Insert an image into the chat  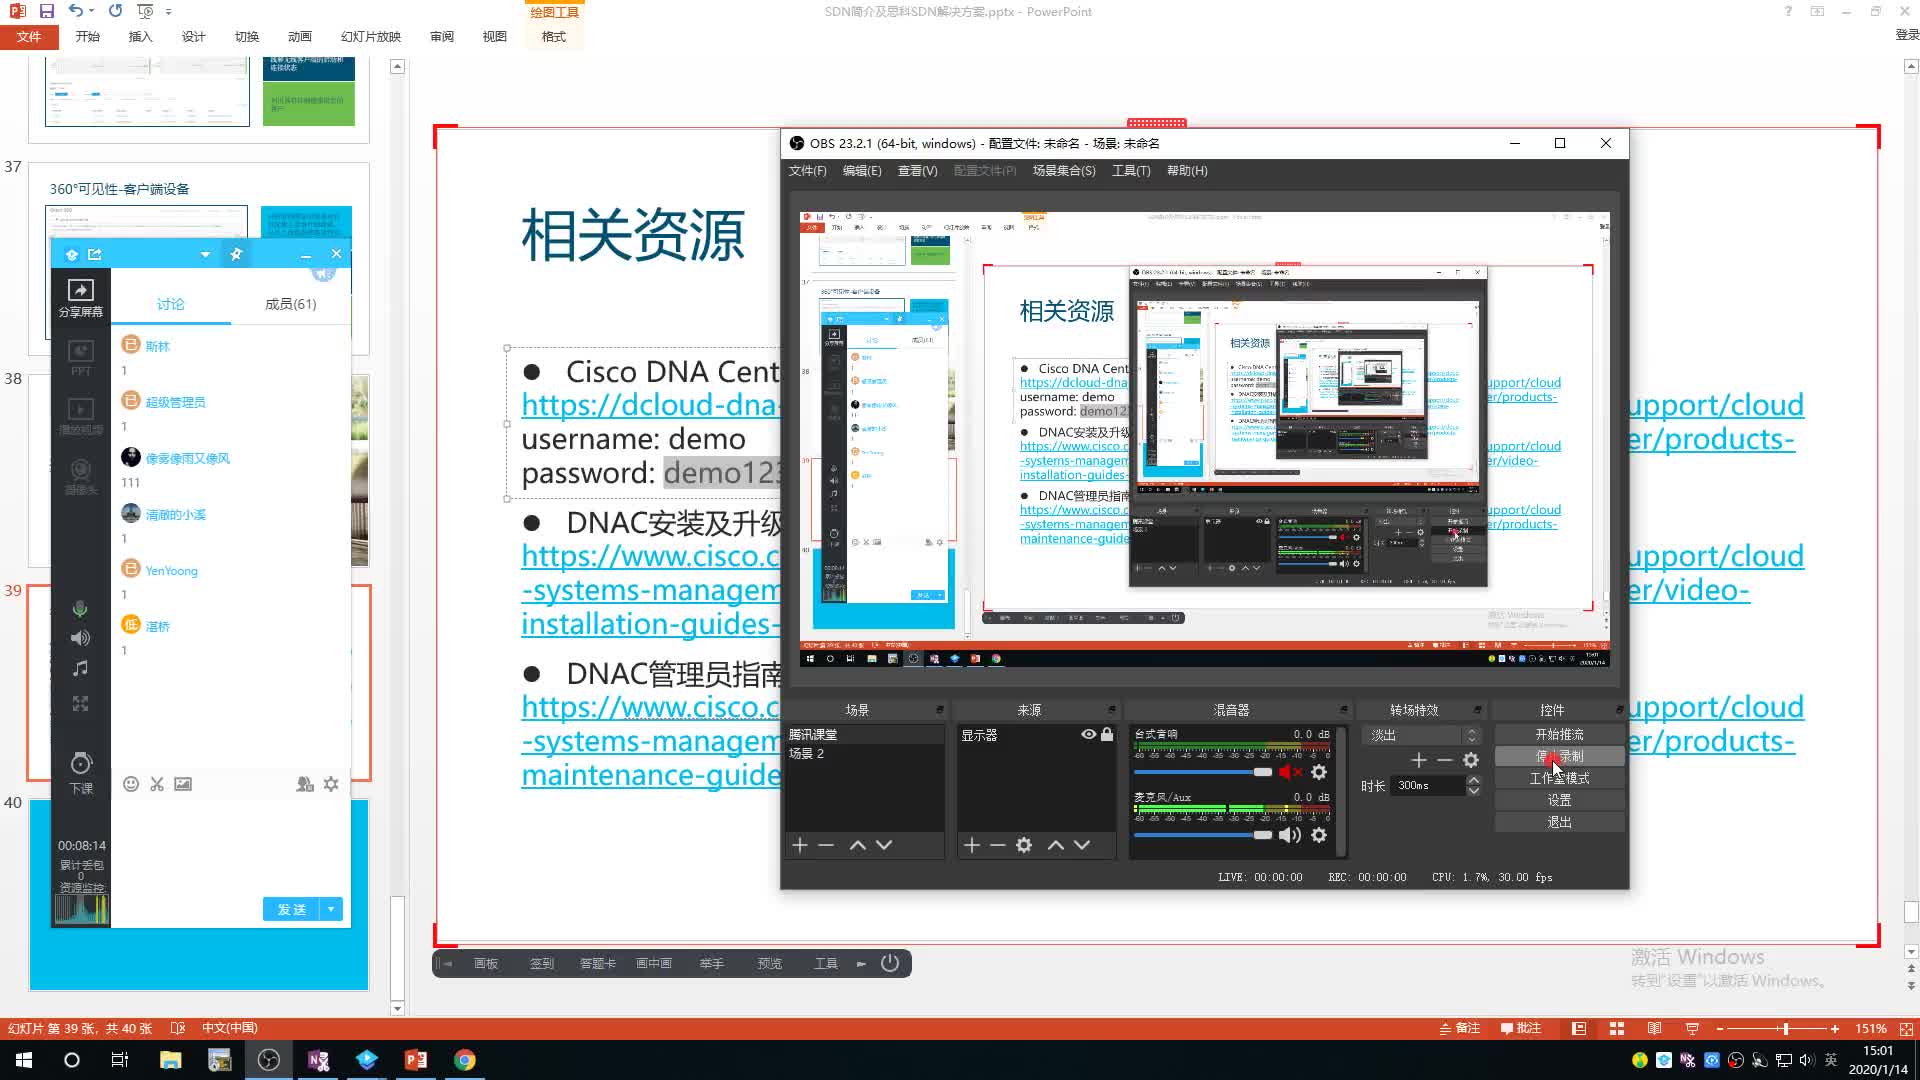pyautogui.click(x=183, y=784)
